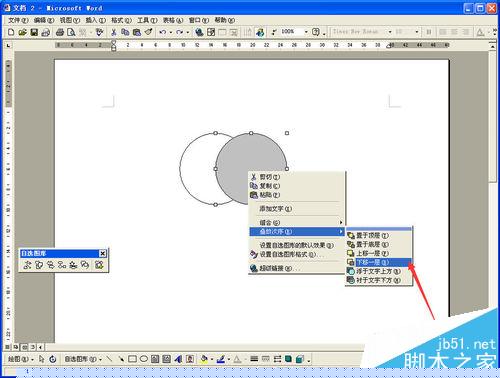Select the Arrow tool in drawing toolbar

pyautogui.click(x=121, y=359)
